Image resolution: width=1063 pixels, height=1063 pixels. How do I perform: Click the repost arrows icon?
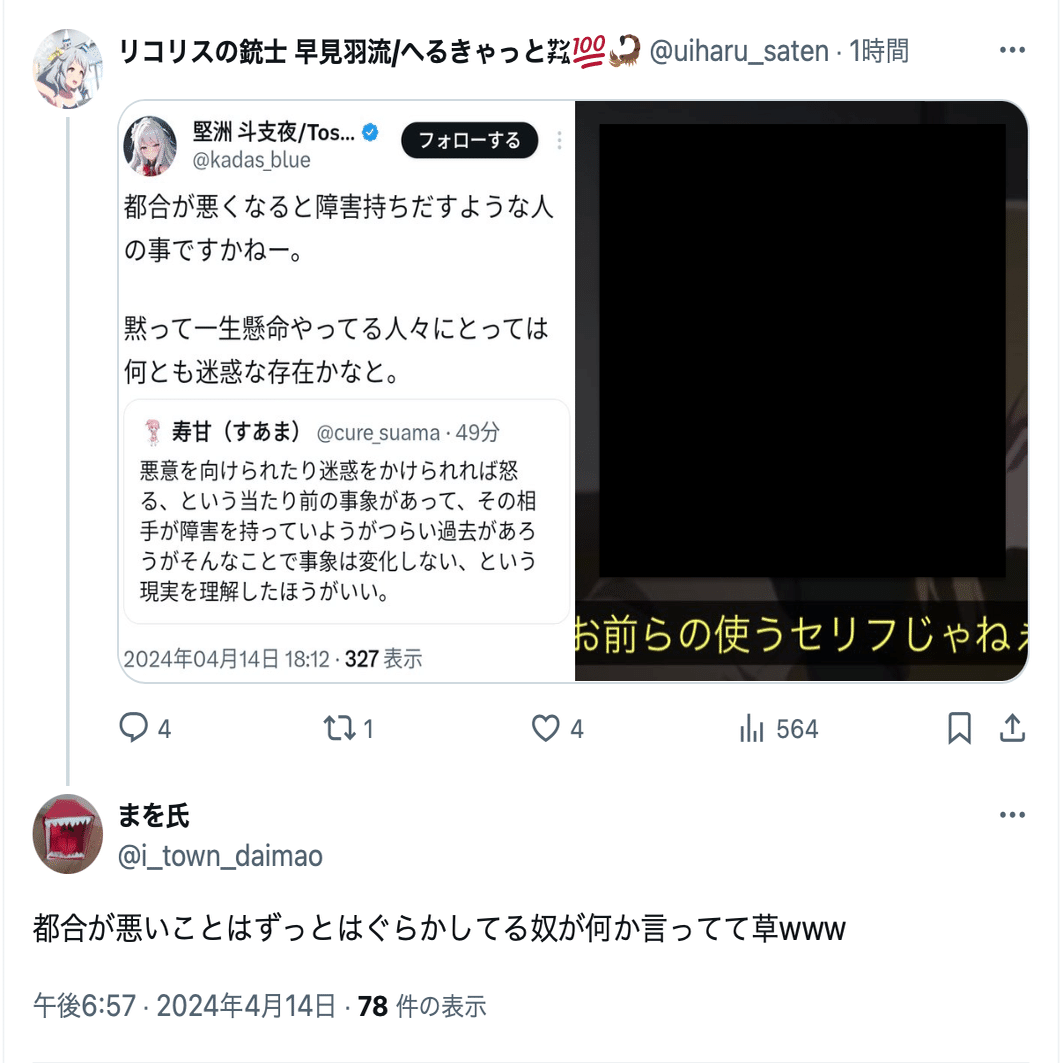(339, 729)
